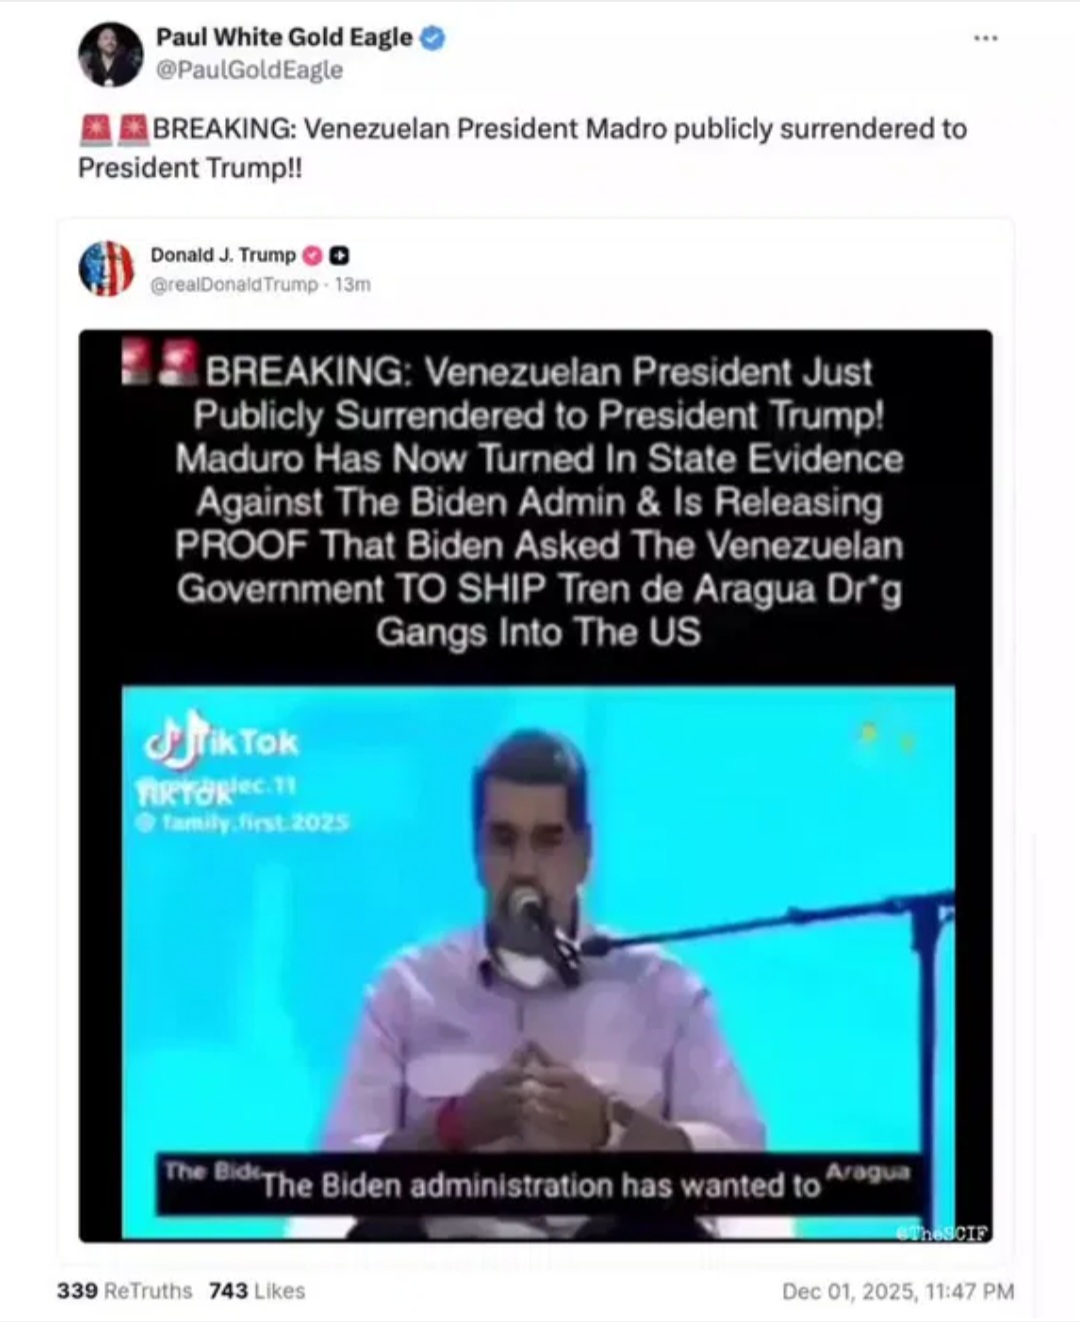This screenshot has width=1080, height=1322.
Task: Open the quoted post's BREAKING headline image
Action: pos(538,502)
